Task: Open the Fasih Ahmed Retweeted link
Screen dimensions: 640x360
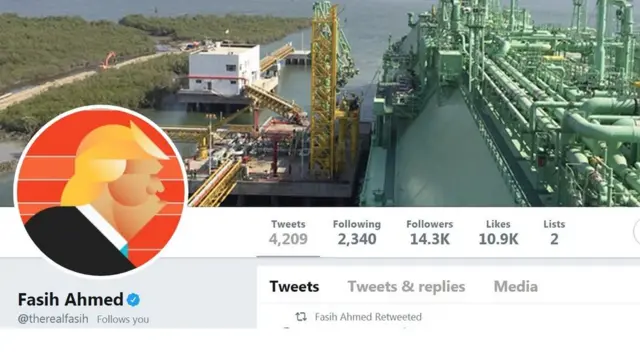Action: (368, 317)
